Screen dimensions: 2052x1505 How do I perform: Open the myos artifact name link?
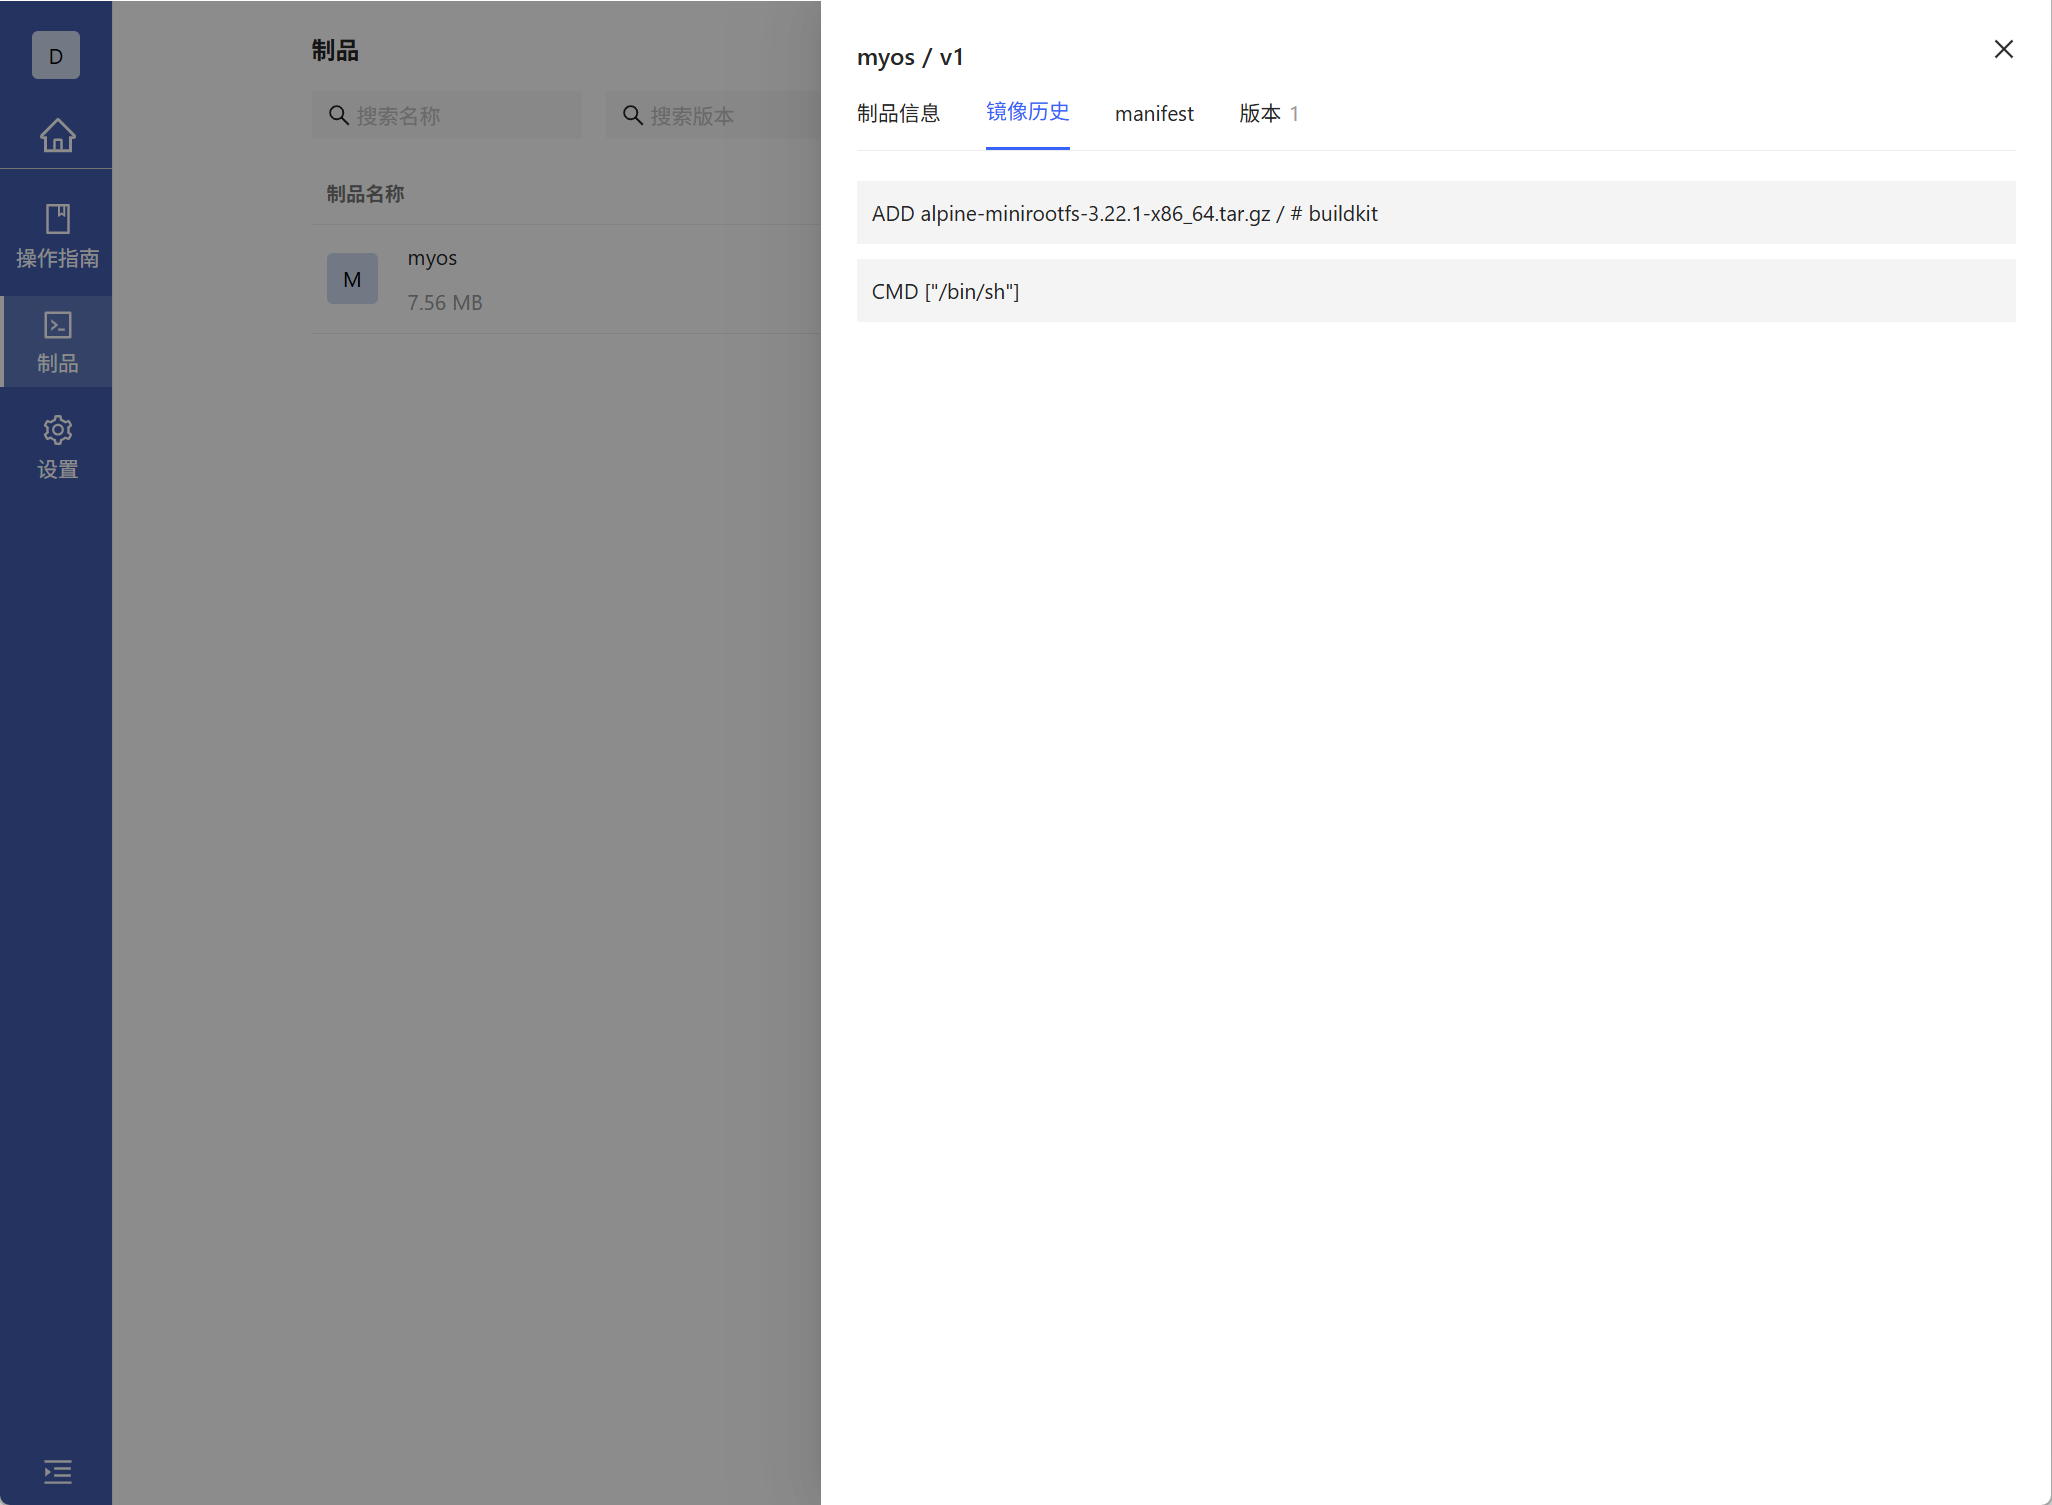432,258
